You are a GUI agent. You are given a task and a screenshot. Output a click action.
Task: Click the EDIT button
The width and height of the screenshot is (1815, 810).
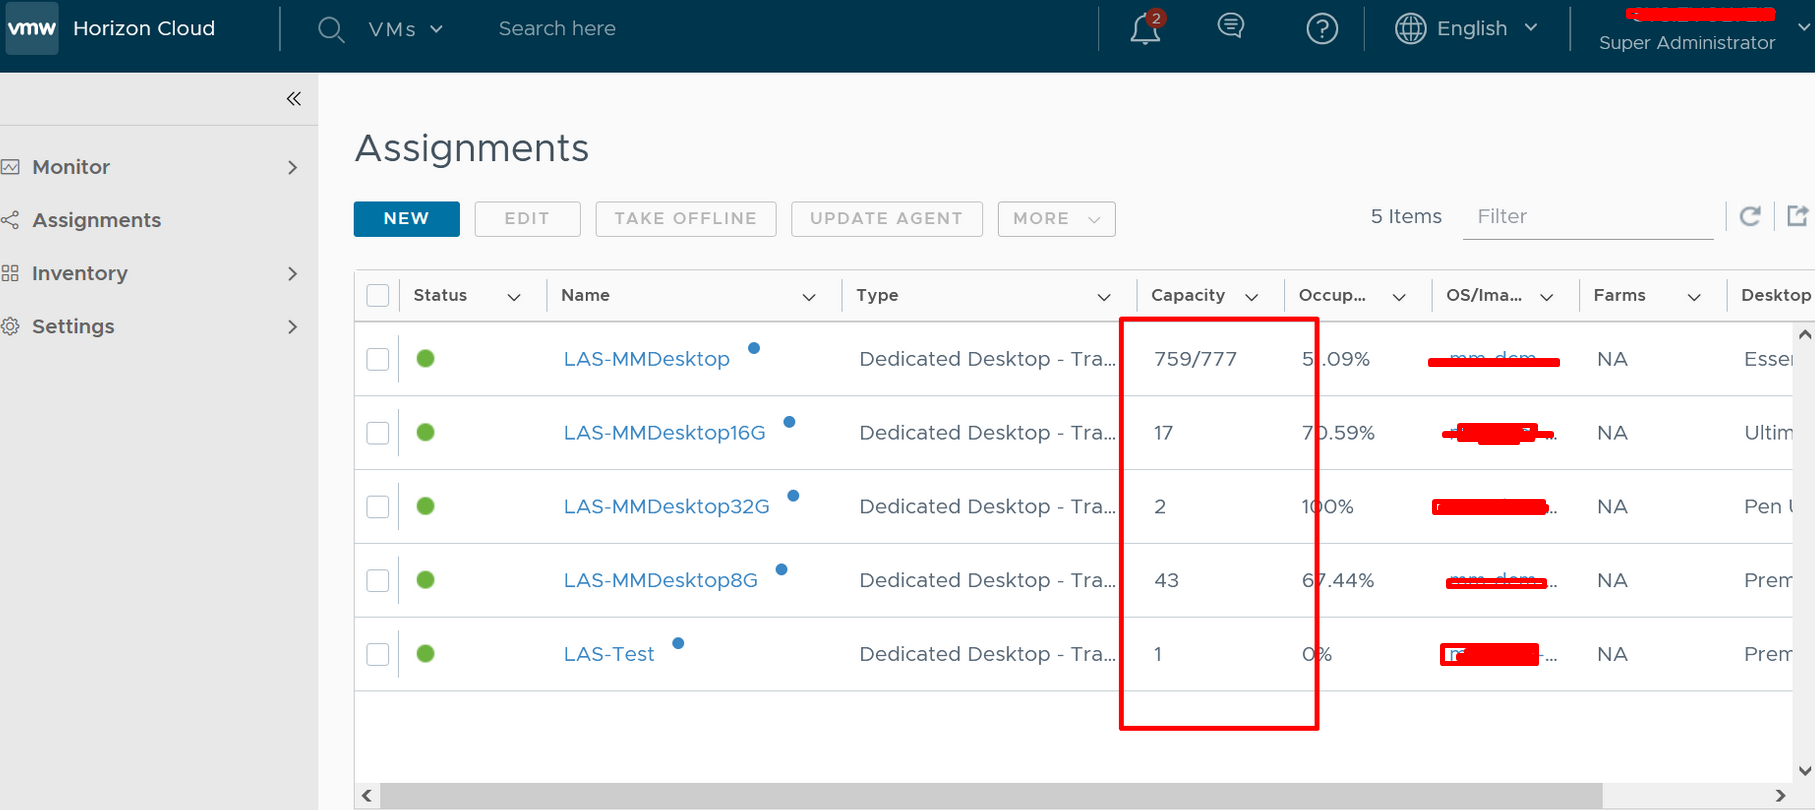[x=527, y=218]
